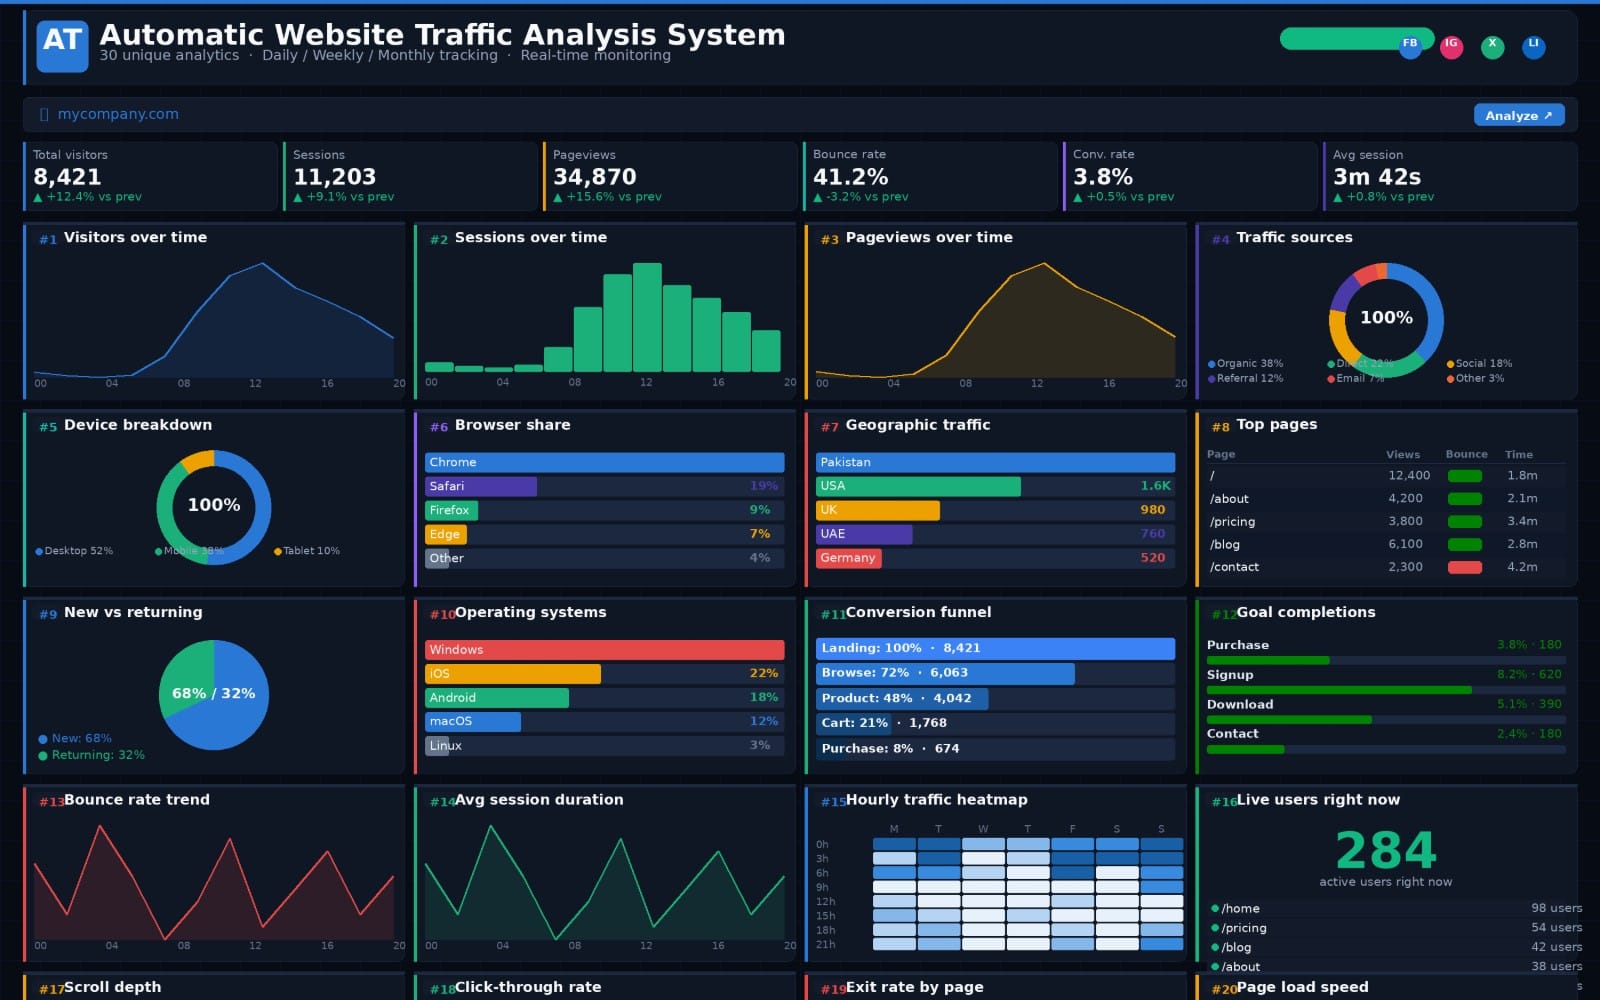Click the Returning: 32% legend entry
This screenshot has height=1000, width=1600.
point(91,755)
